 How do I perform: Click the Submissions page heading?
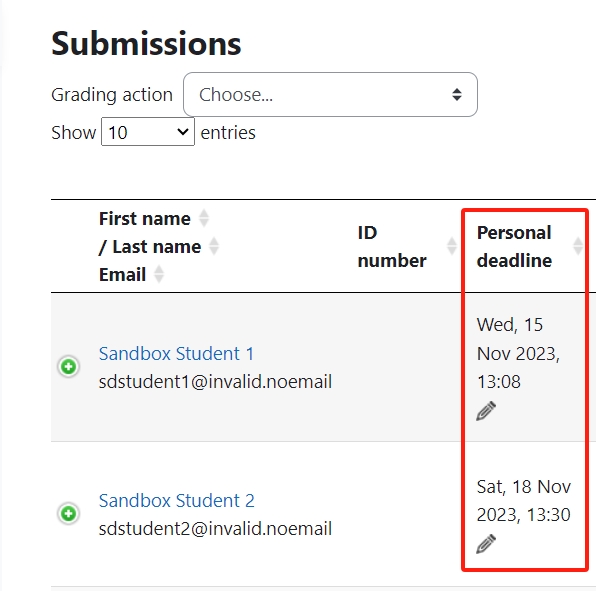pyautogui.click(x=146, y=44)
